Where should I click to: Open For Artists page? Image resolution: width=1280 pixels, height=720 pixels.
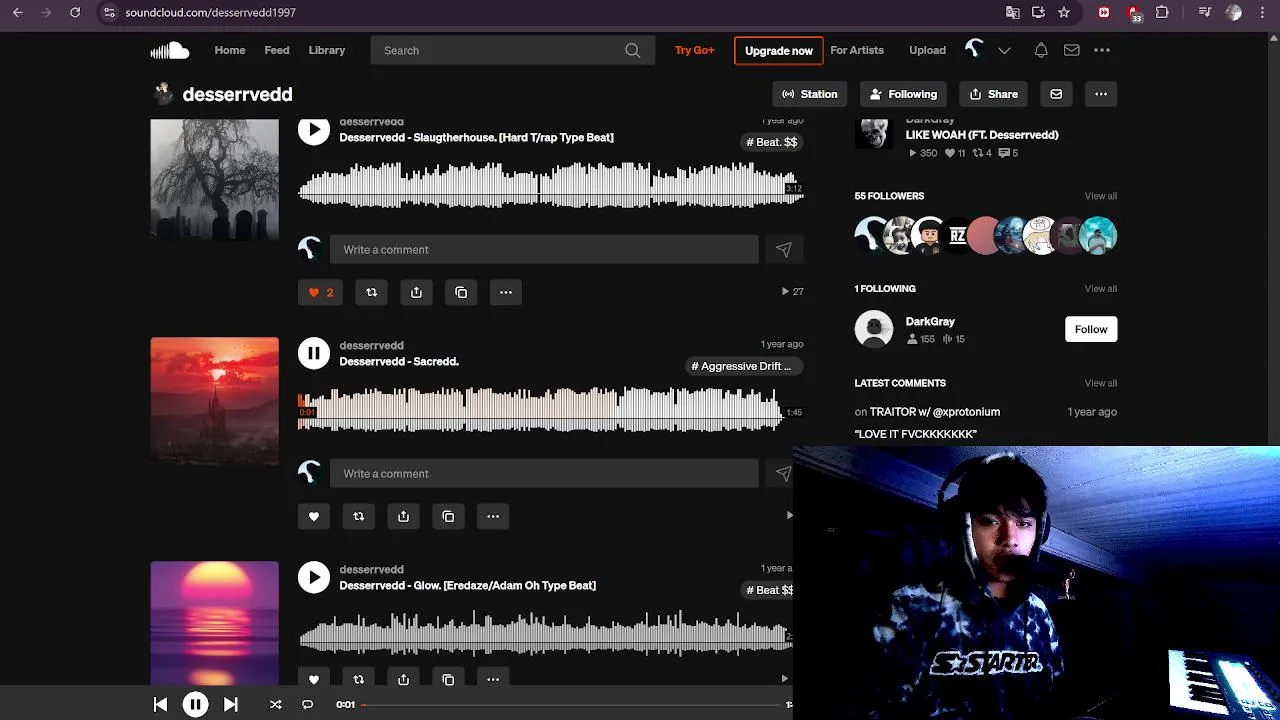click(857, 50)
